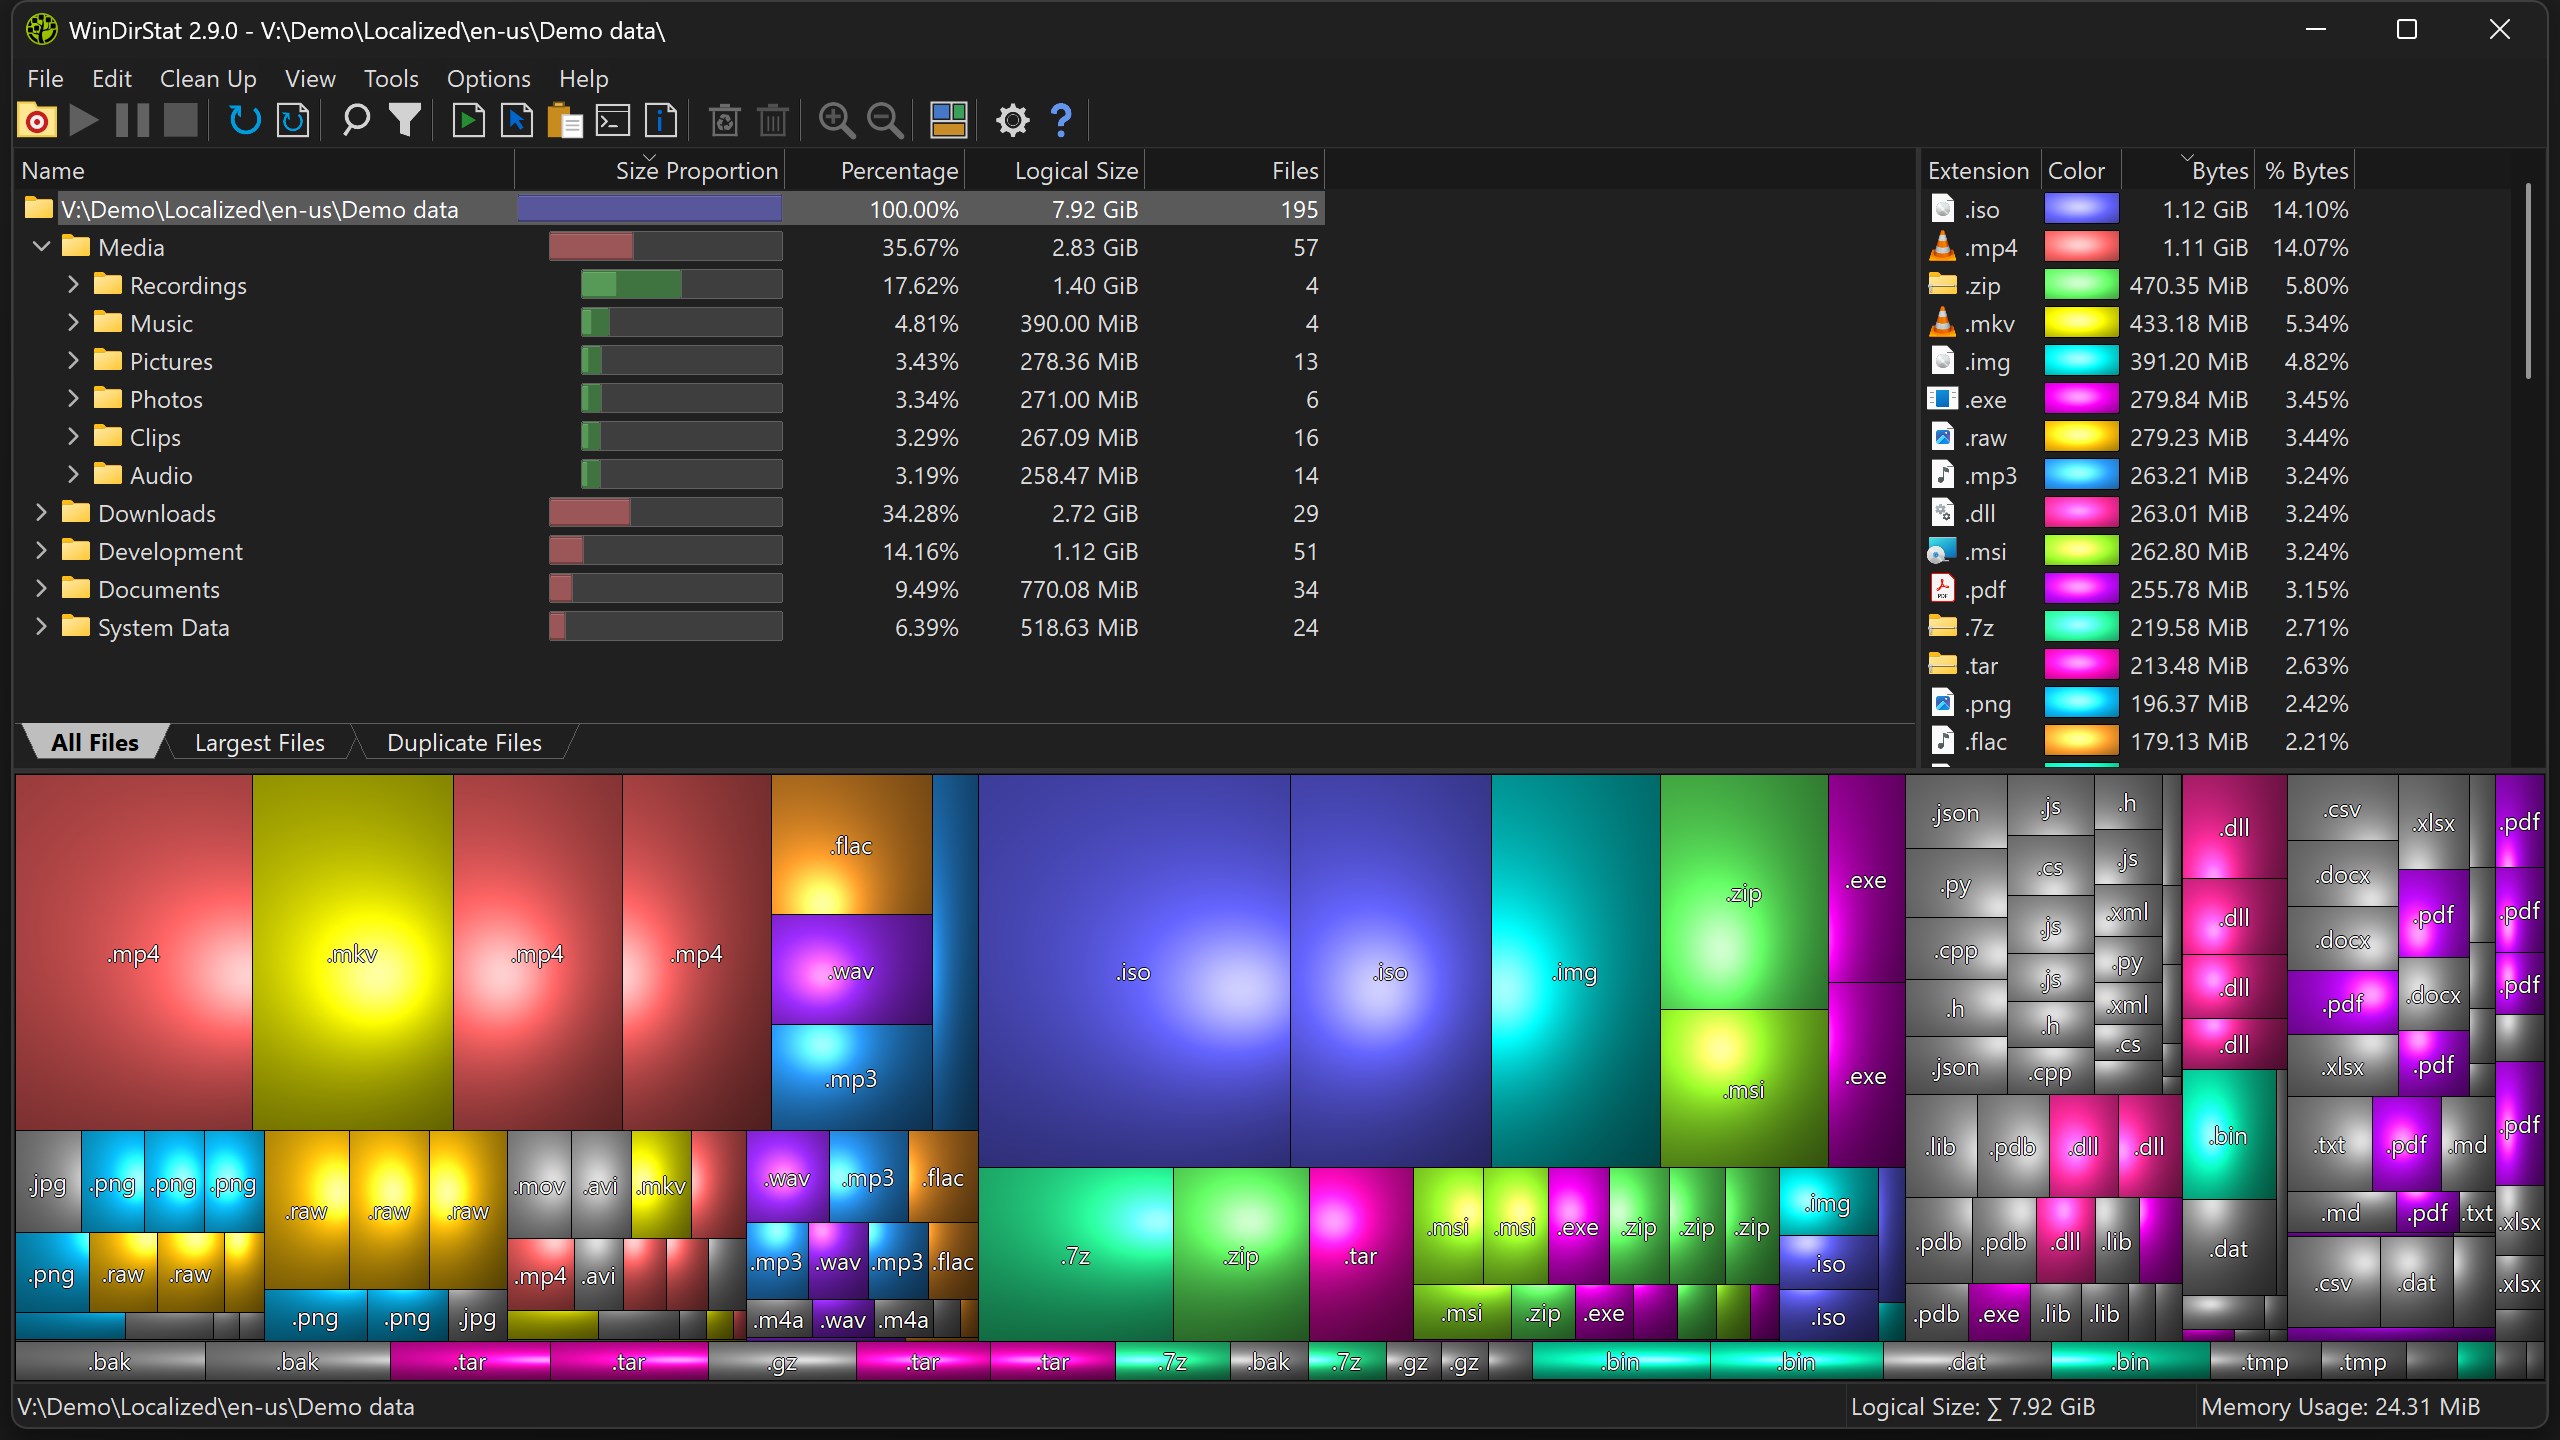Click the Open item green-arrow icon
The width and height of the screenshot is (2560, 1440).
click(x=468, y=121)
